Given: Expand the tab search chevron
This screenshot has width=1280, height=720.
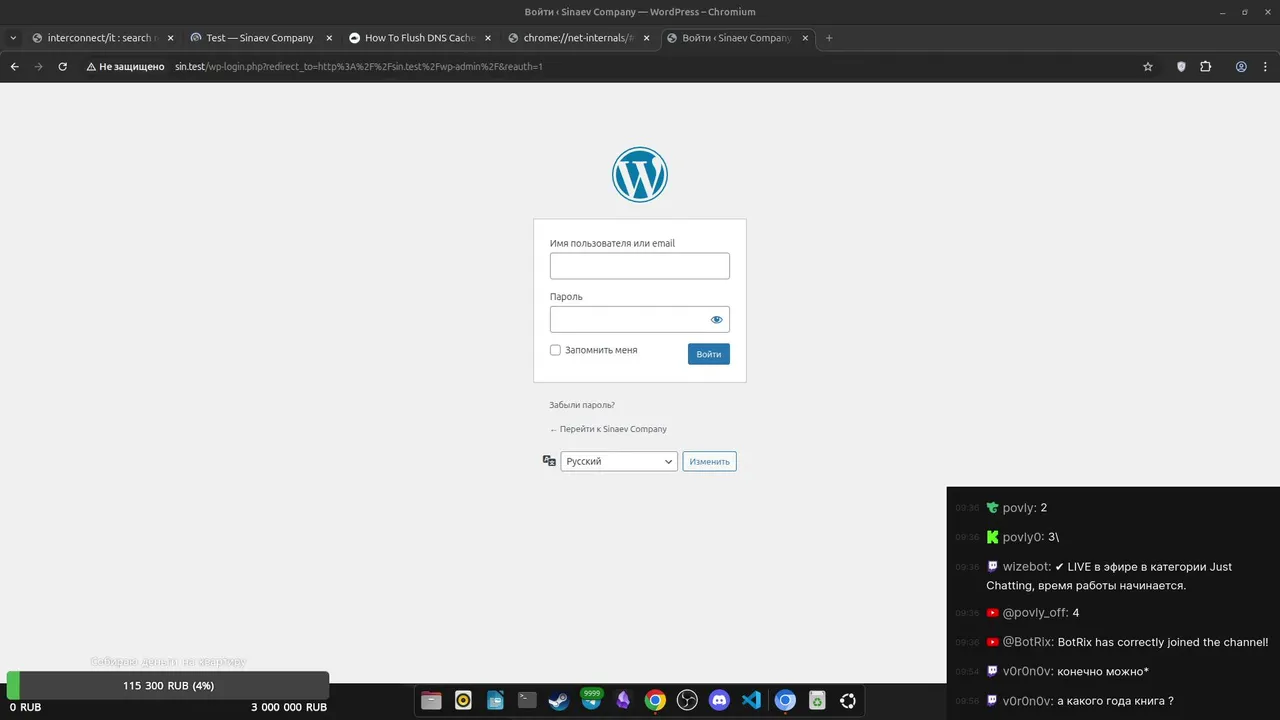Looking at the screenshot, I should coord(13,38).
